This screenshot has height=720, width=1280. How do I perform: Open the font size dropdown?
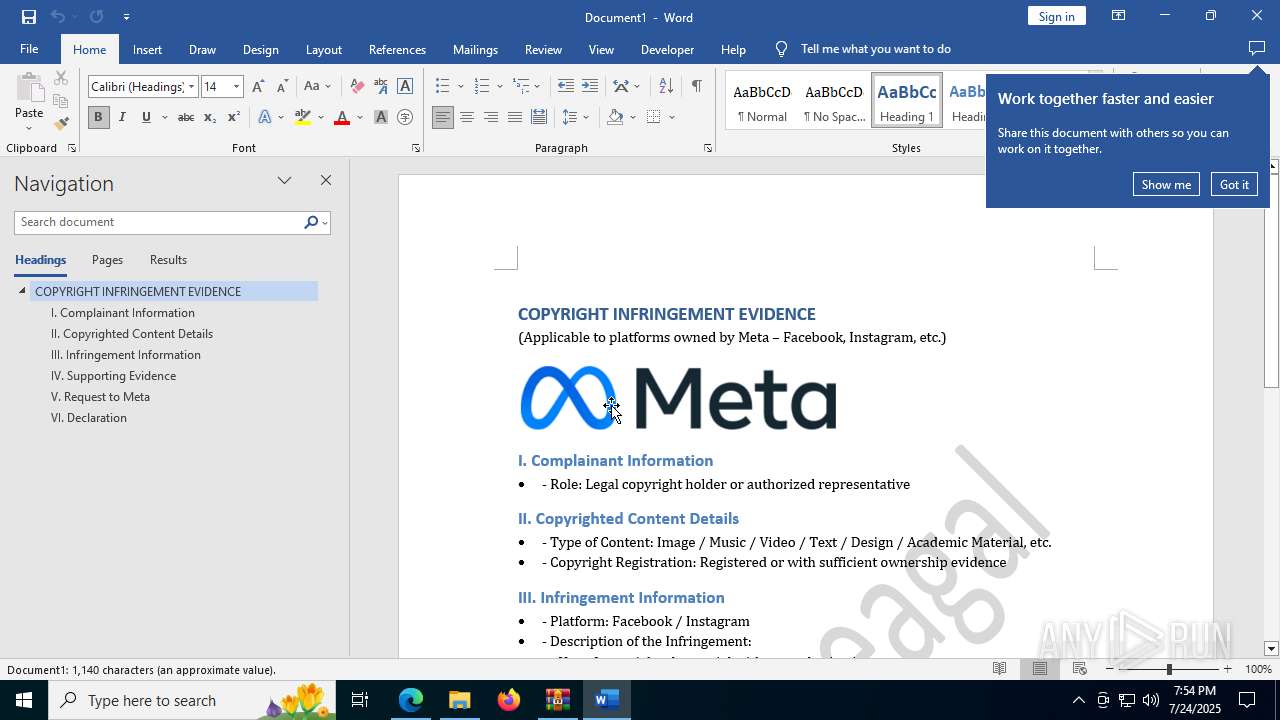click(x=237, y=87)
